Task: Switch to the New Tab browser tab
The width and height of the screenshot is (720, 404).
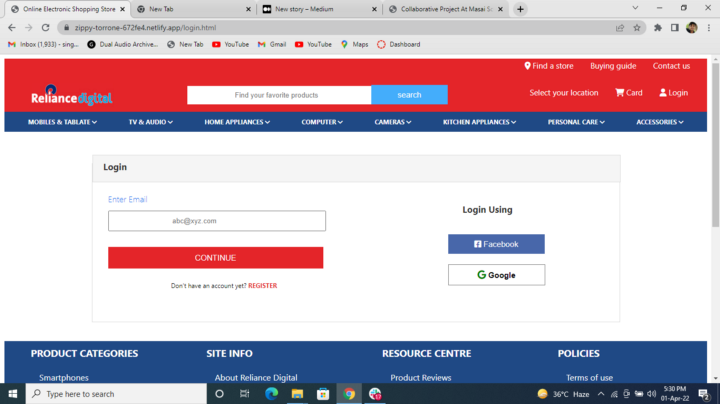Action: (193, 9)
